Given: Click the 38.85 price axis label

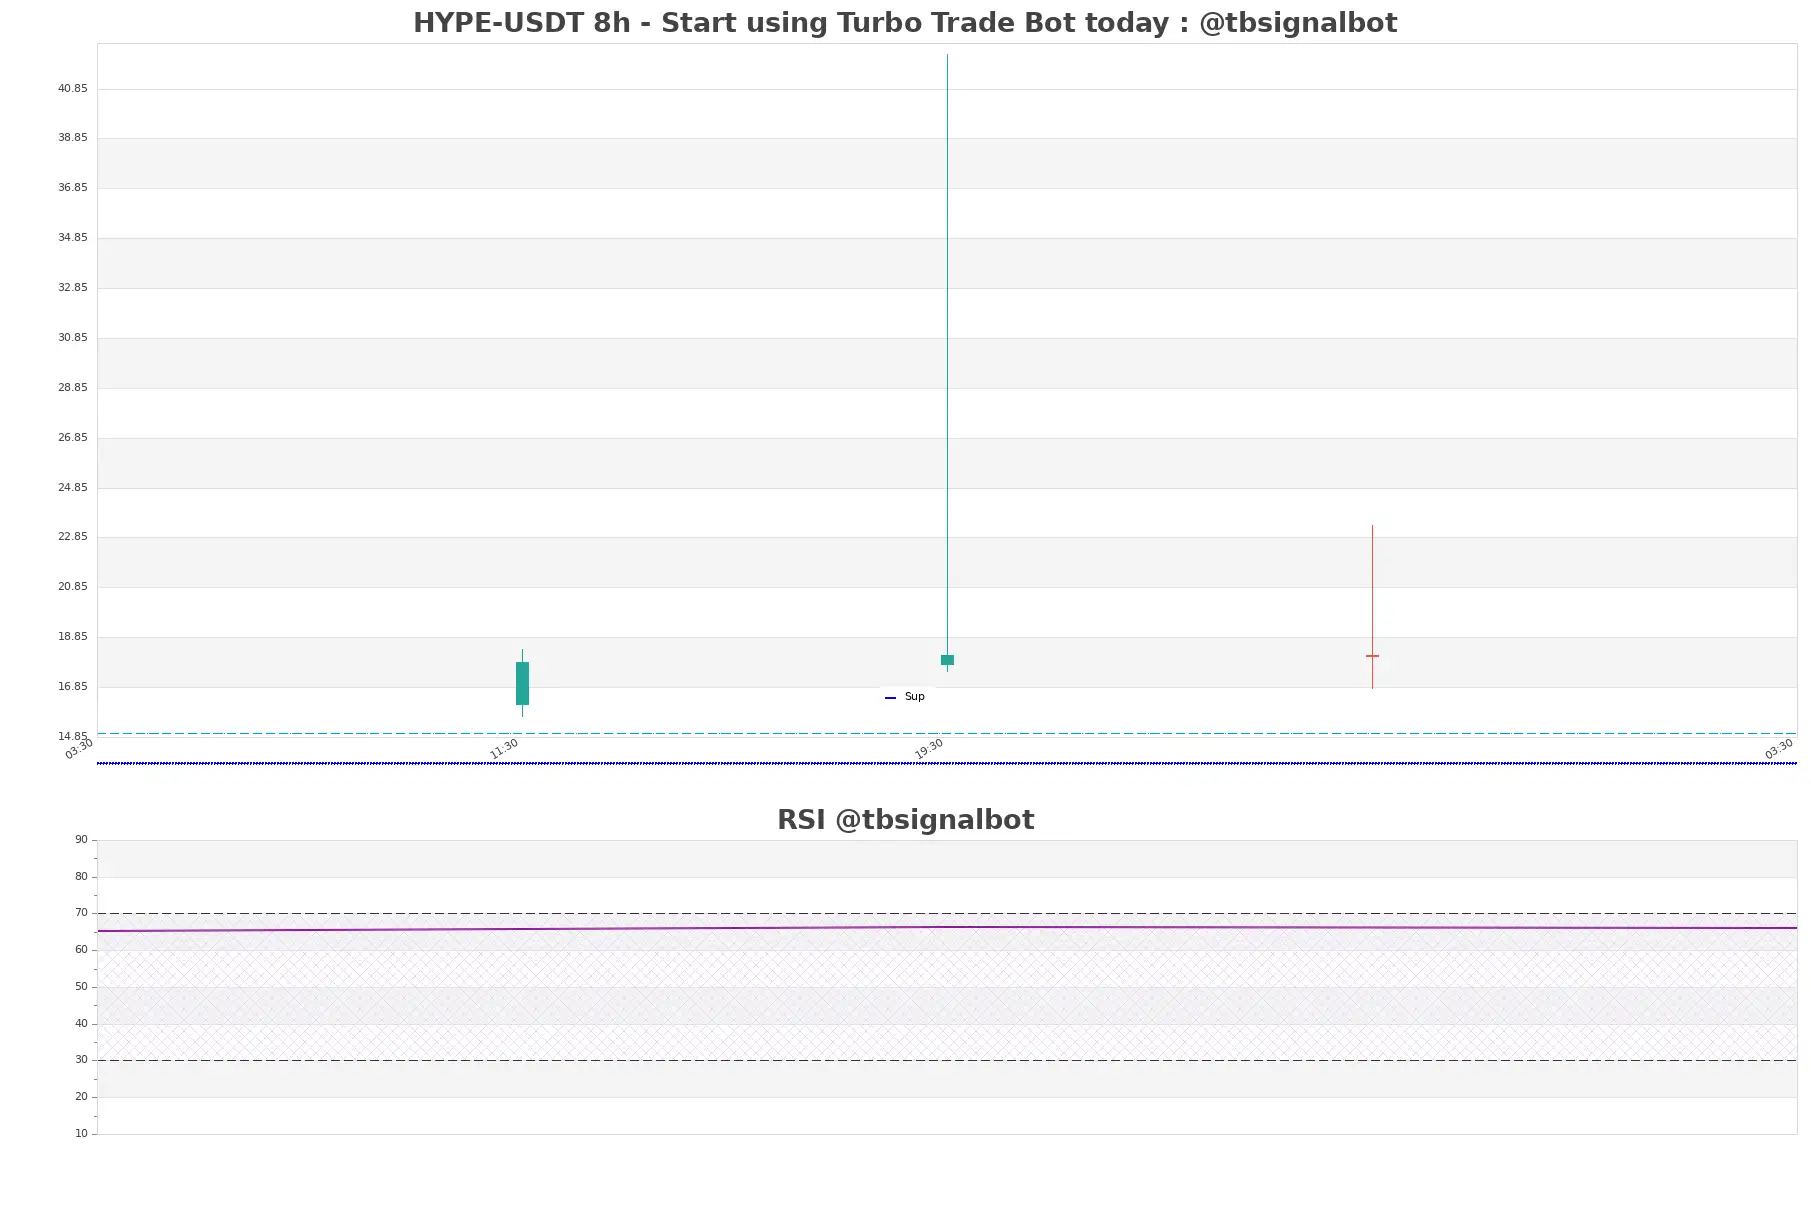Looking at the screenshot, I should [x=72, y=138].
